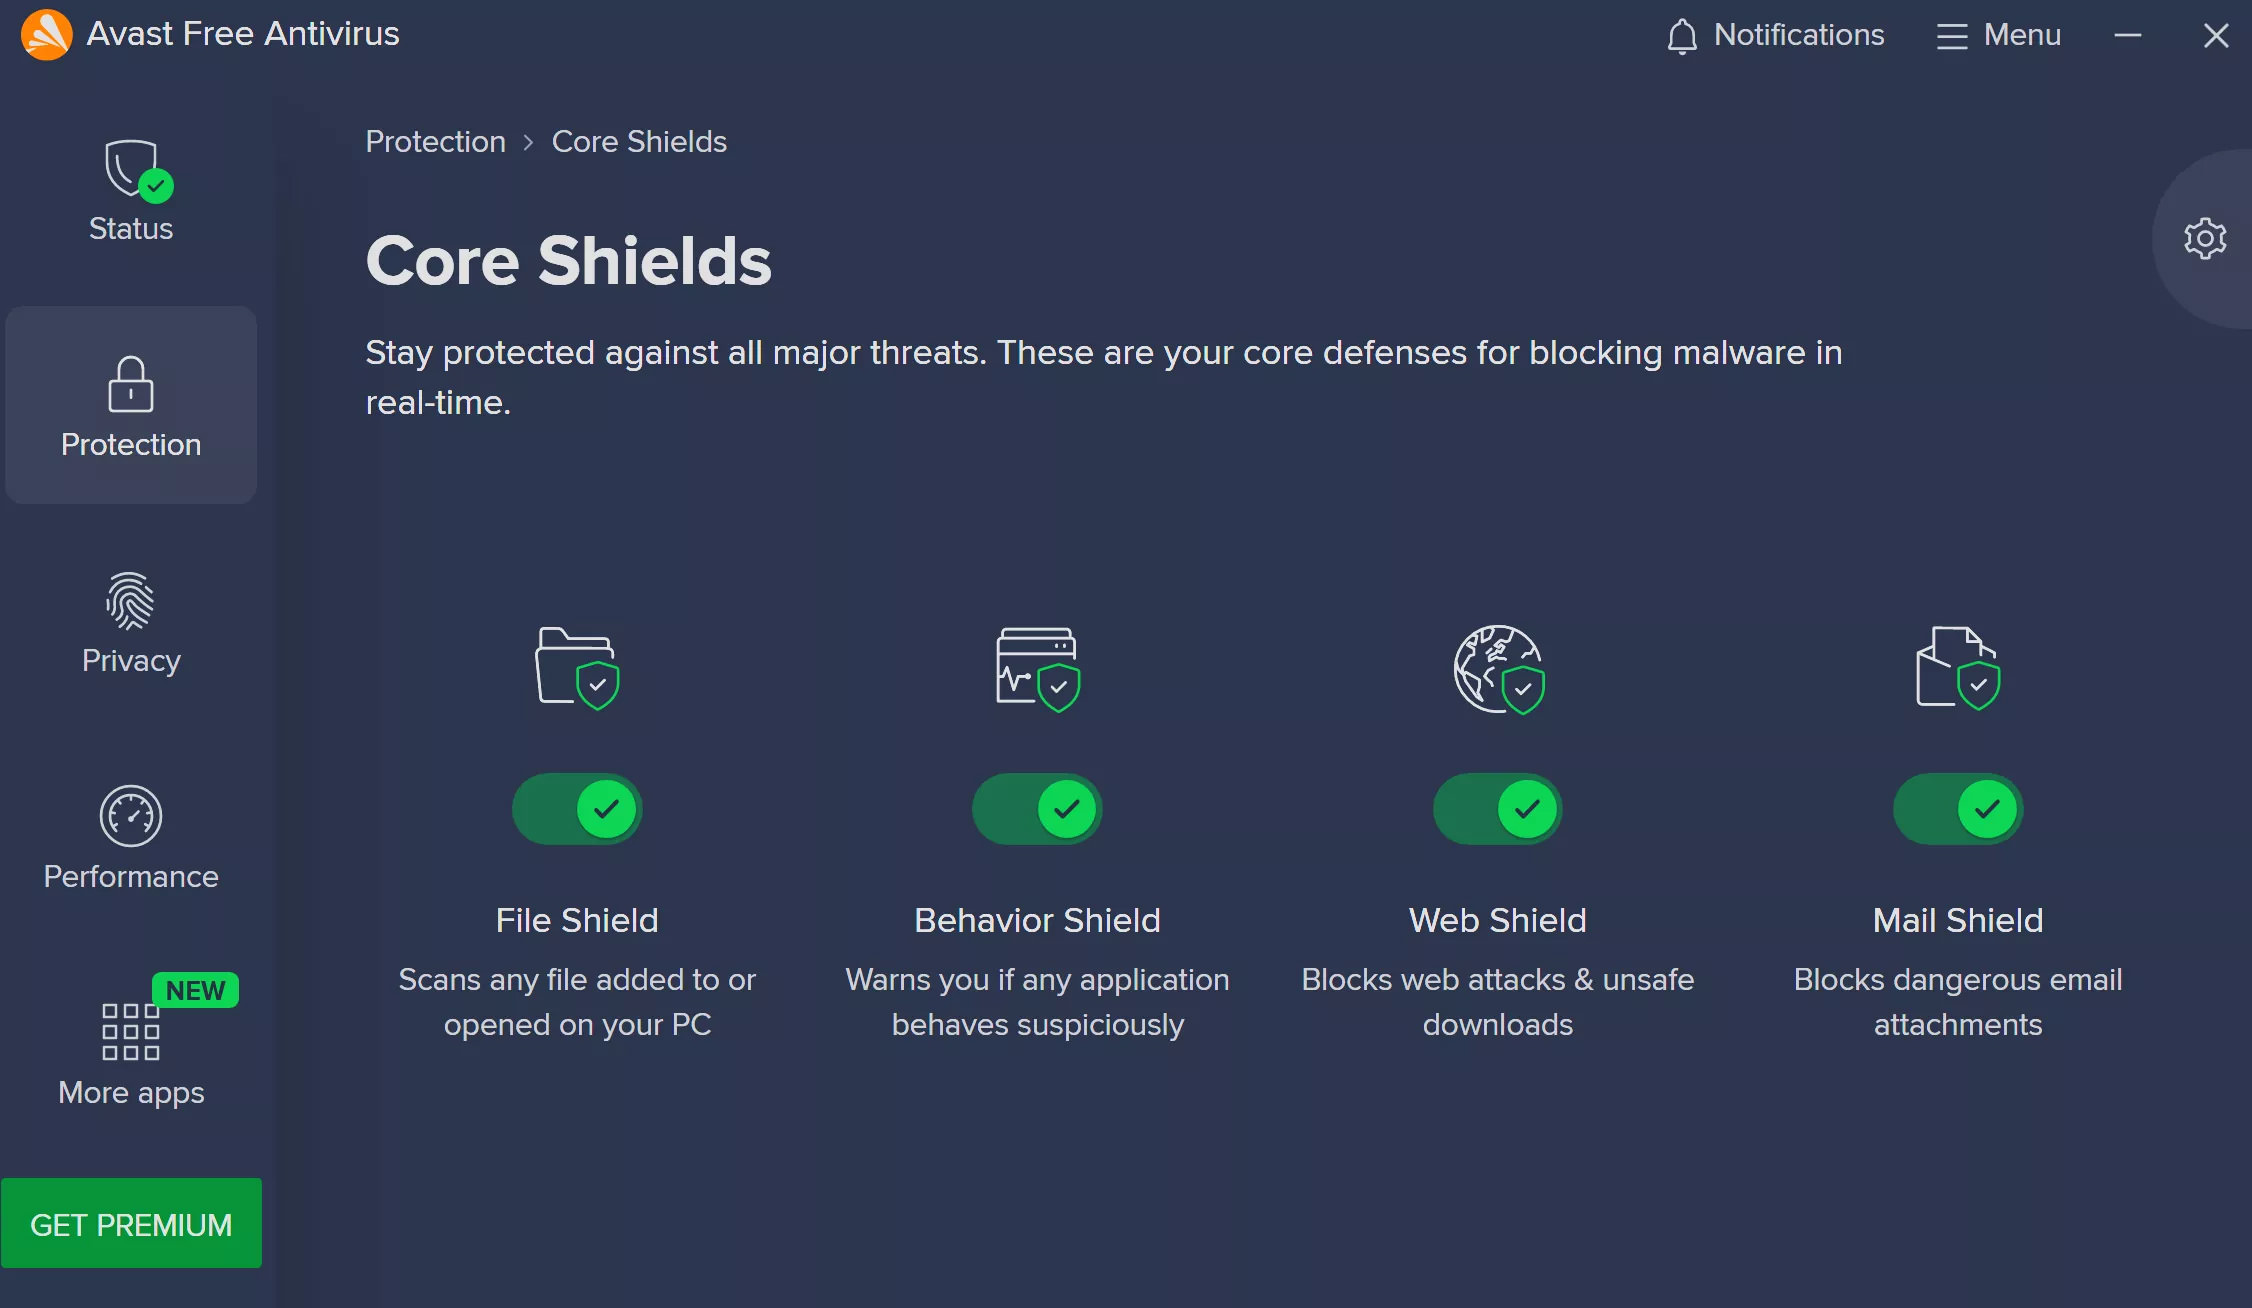Go to the Status section
Image resolution: width=2252 pixels, height=1308 pixels.
131,192
